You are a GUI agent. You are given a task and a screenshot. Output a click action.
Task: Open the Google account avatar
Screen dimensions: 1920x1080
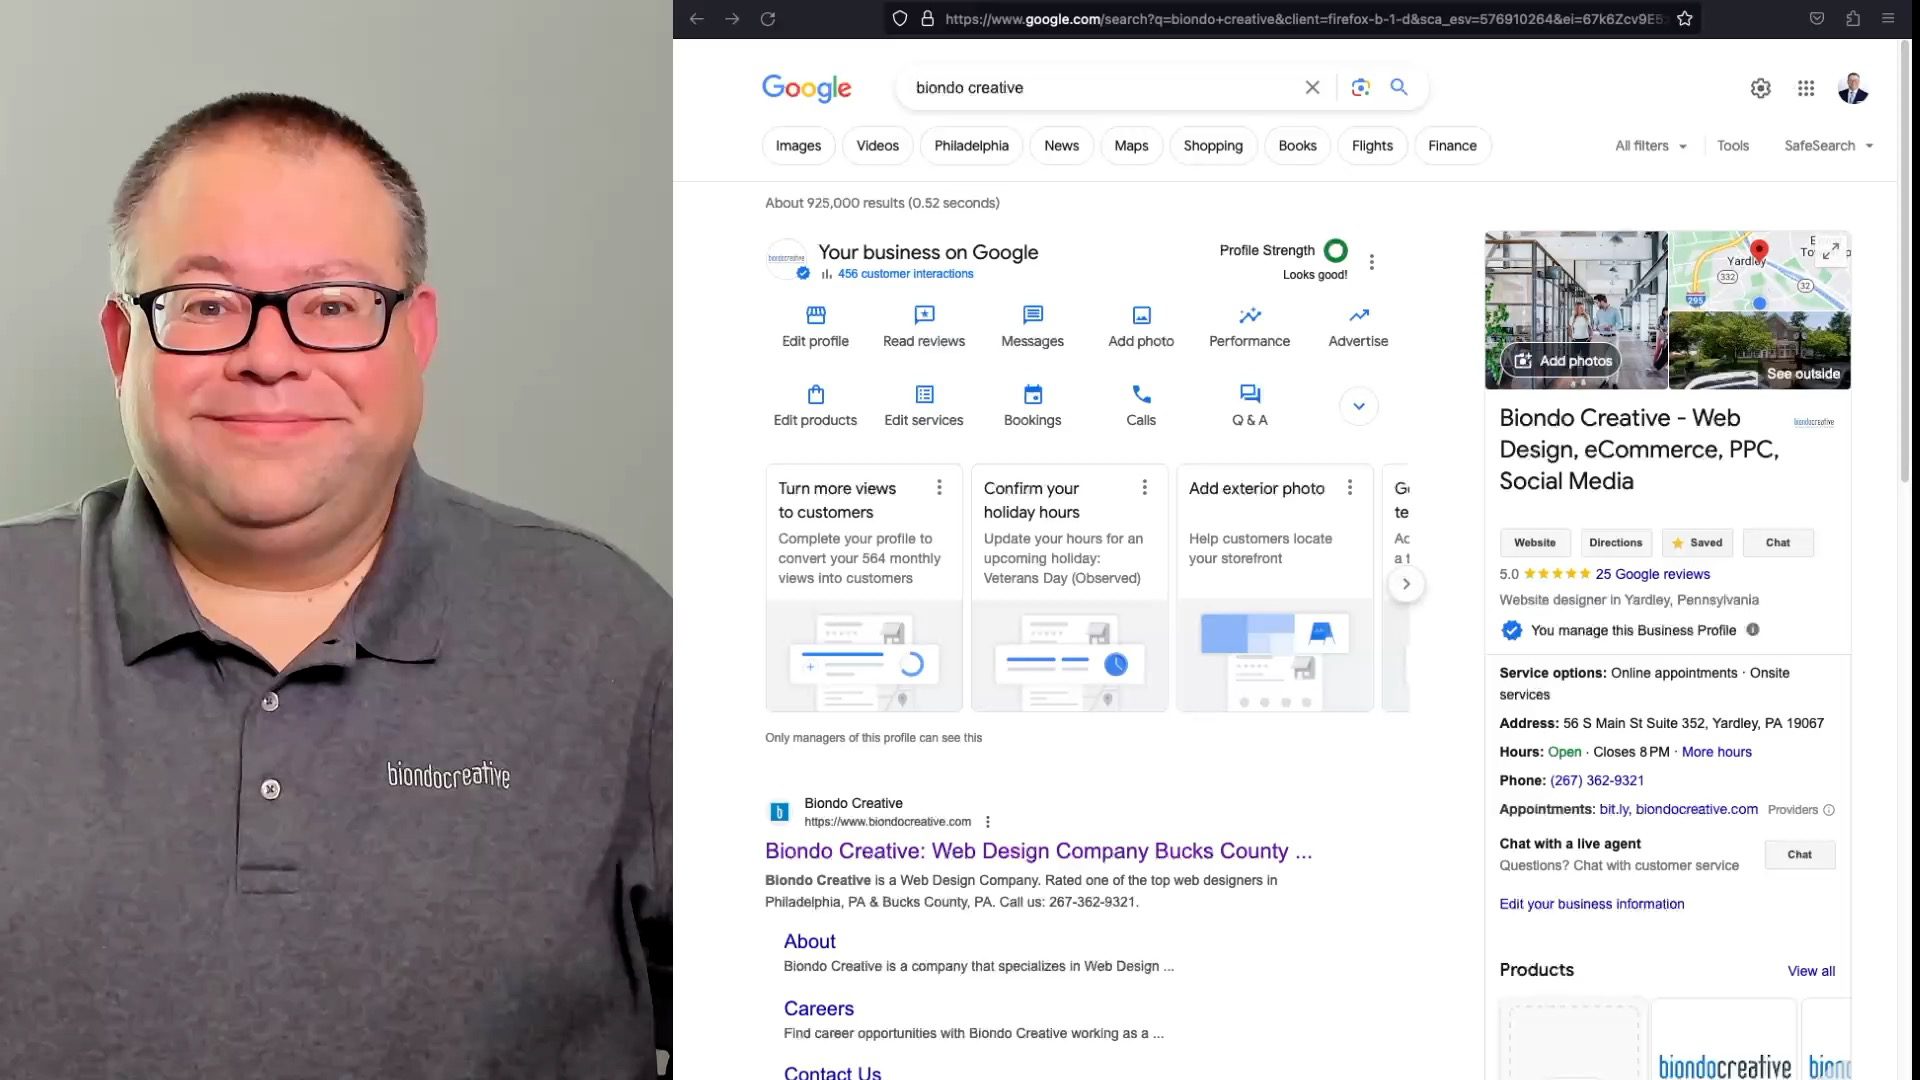click(1853, 88)
